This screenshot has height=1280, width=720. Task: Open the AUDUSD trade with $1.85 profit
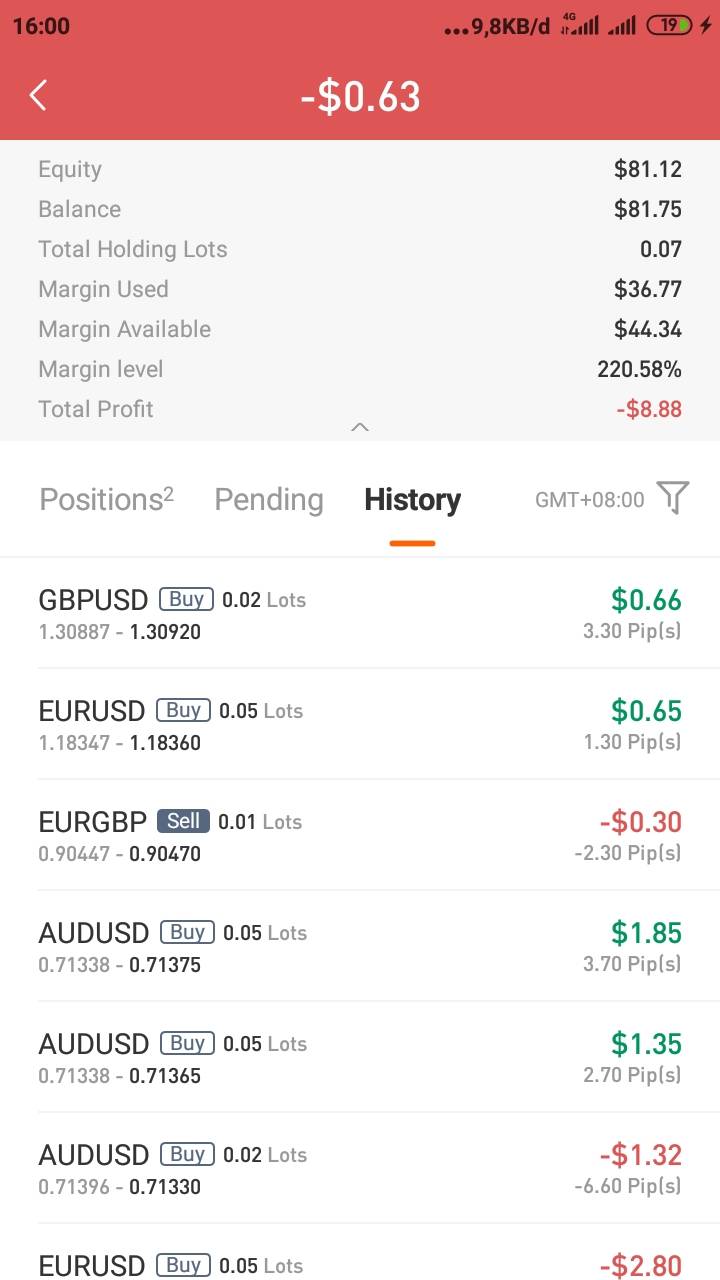[360, 947]
